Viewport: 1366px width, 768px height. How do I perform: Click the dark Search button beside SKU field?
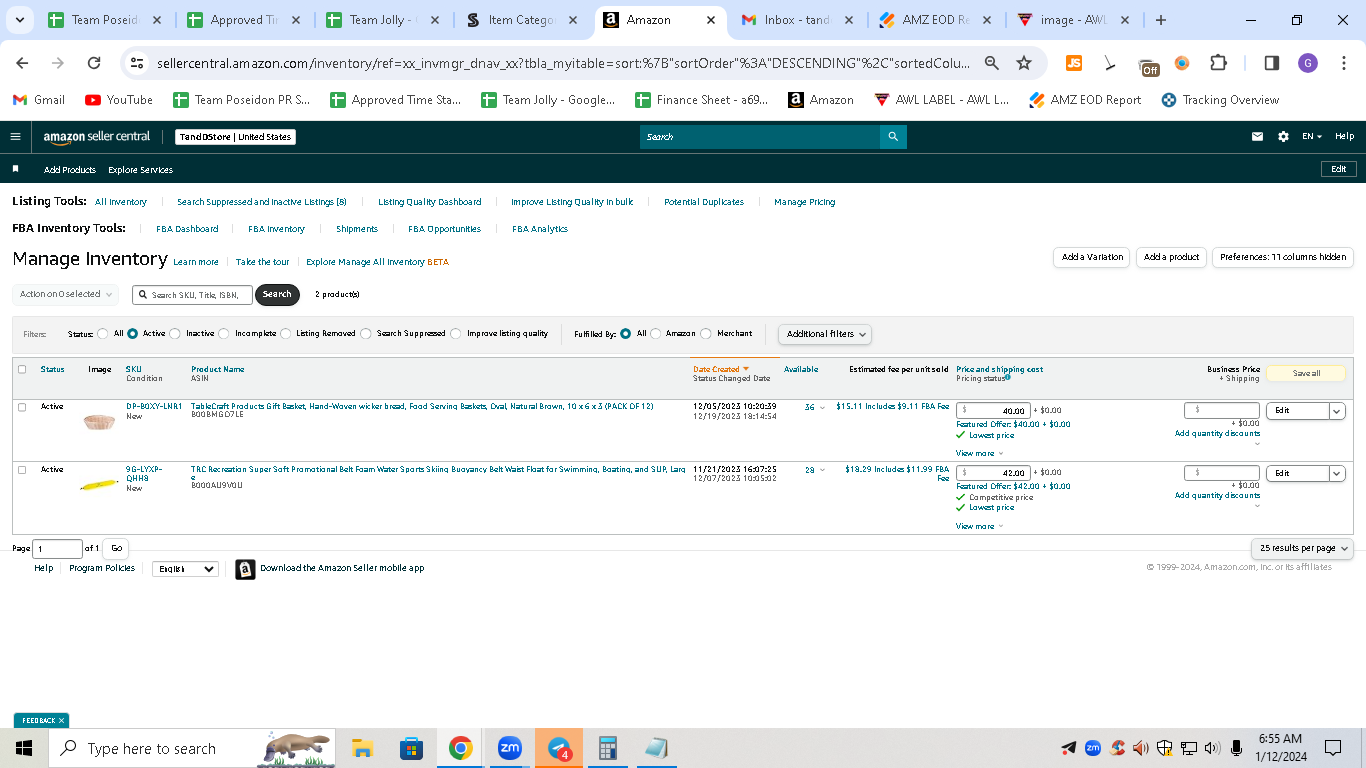click(x=277, y=294)
